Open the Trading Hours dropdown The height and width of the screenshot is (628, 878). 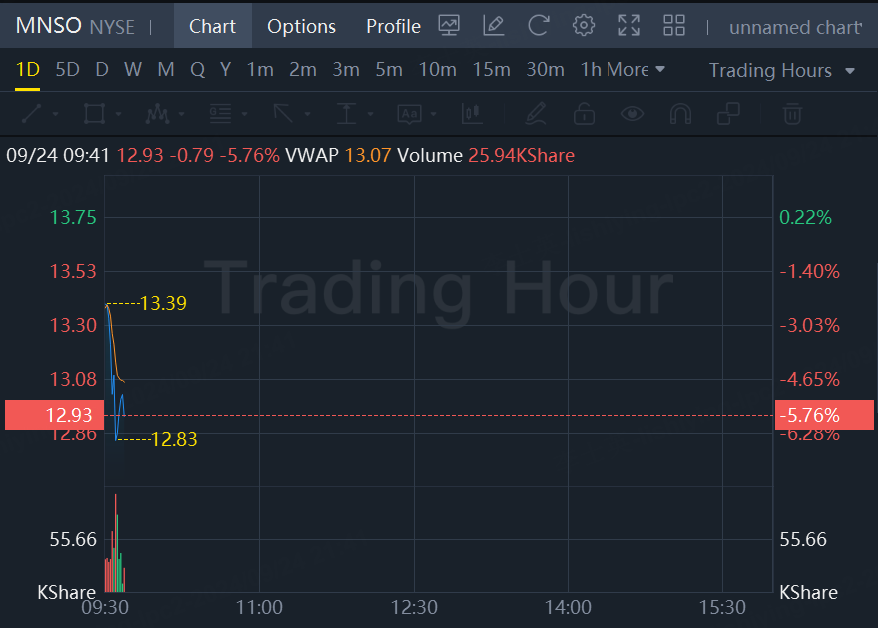(781, 70)
